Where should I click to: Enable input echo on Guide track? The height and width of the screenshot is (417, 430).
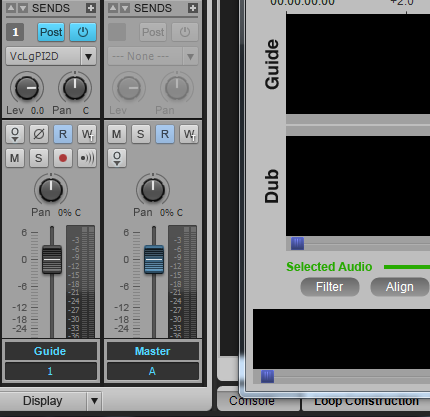coord(87,158)
